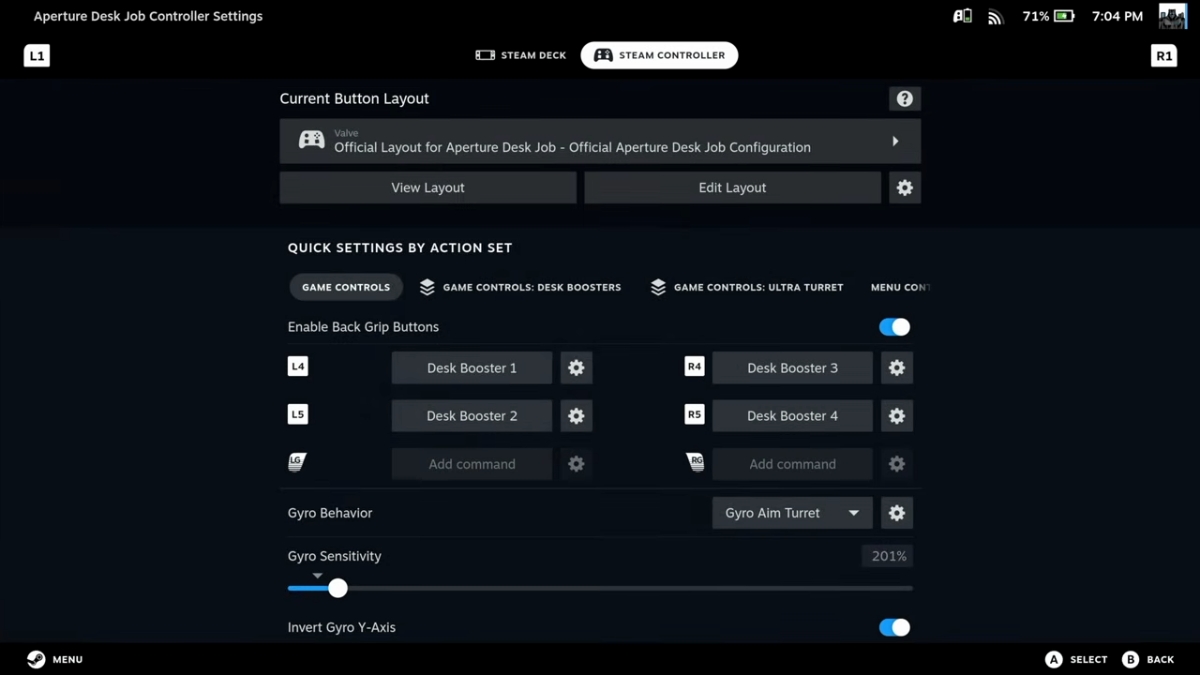
Task: Click Add command field for LG grip
Action: (472, 464)
